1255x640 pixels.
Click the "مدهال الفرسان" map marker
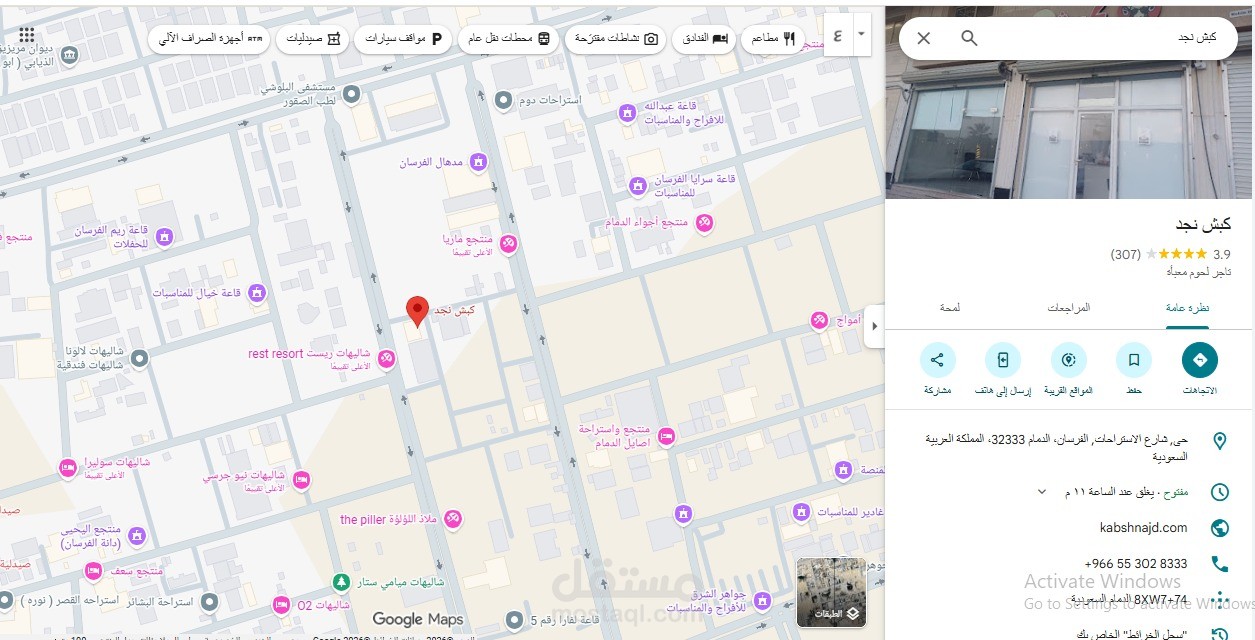pyautogui.click(x=478, y=161)
